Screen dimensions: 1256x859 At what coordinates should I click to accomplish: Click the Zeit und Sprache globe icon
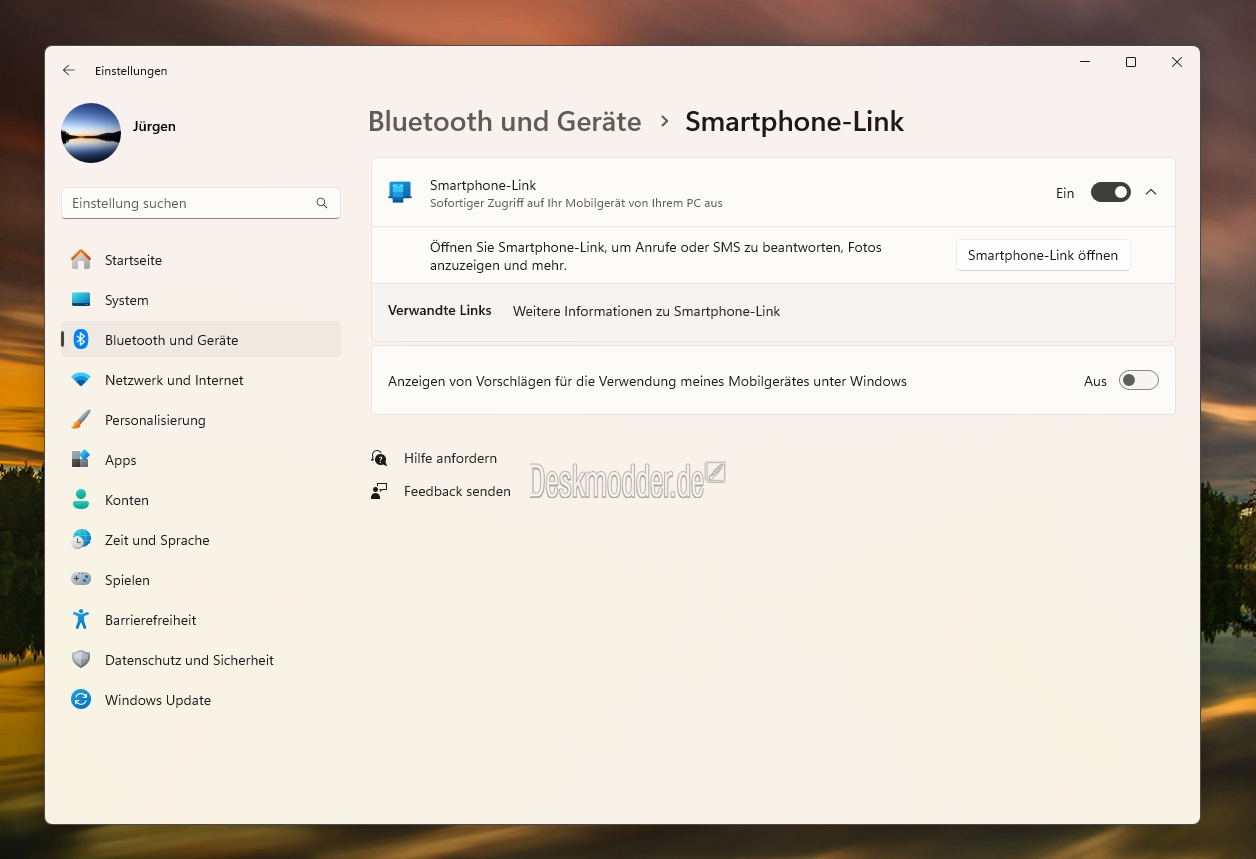coord(81,540)
